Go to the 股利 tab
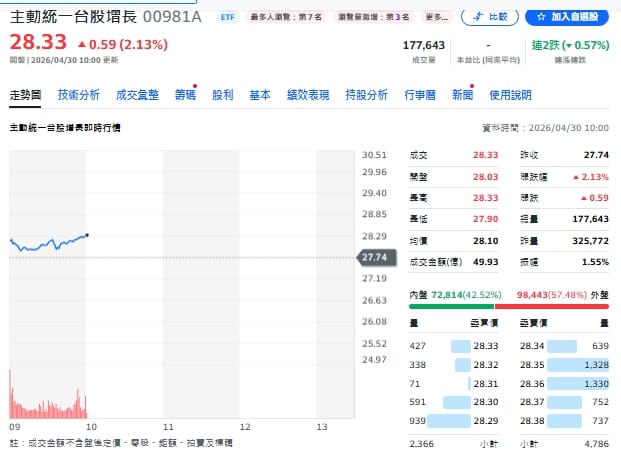621x463 pixels. pos(222,95)
